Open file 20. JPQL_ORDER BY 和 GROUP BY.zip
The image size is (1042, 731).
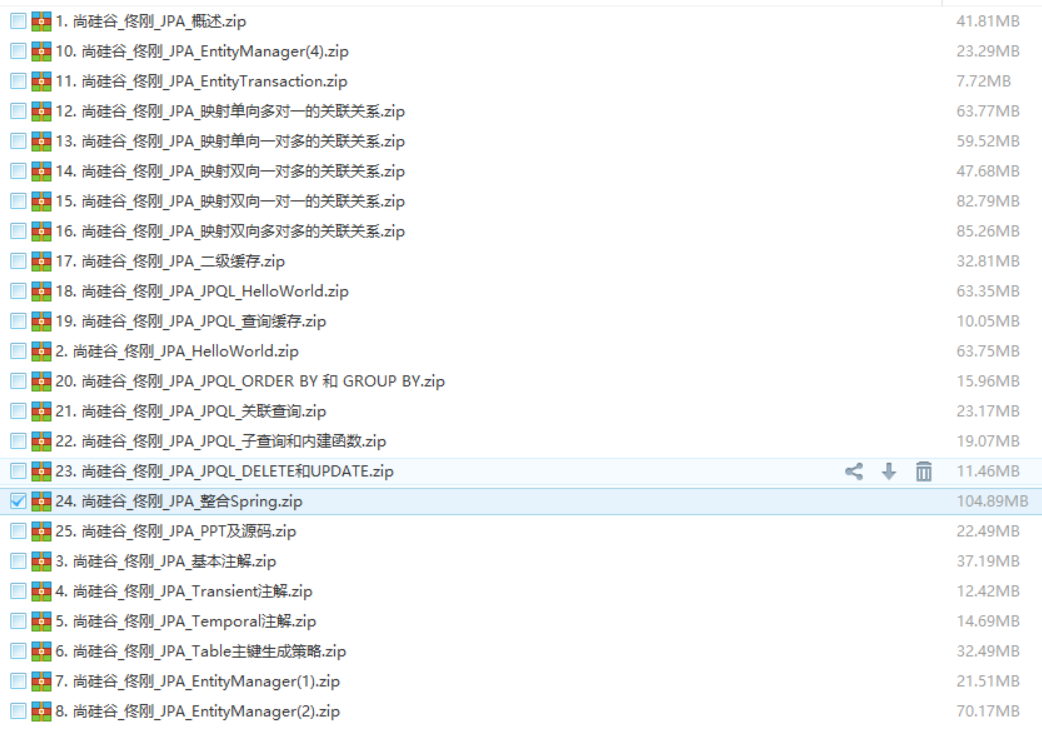coord(250,381)
